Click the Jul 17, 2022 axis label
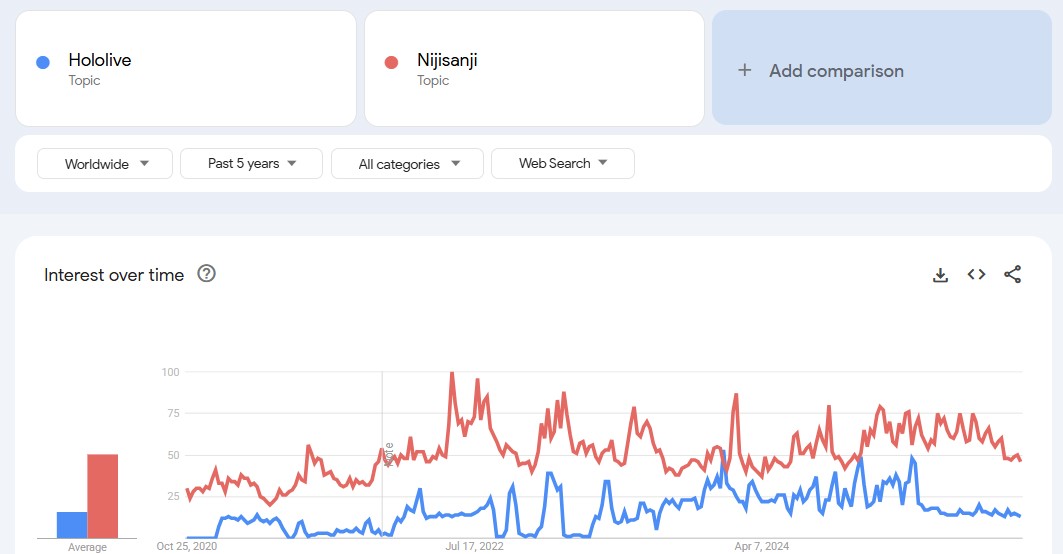Screen dimensions: 1063x554 pos(475,546)
